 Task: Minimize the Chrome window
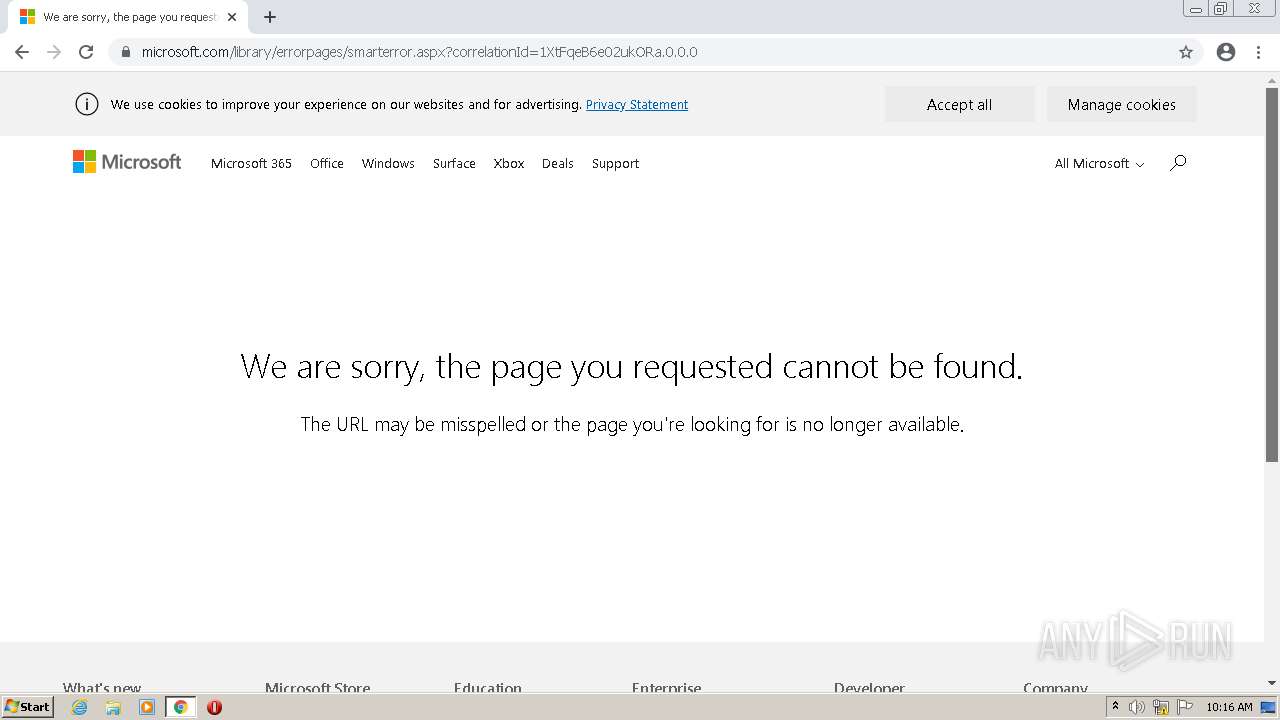click(1196, 9)
